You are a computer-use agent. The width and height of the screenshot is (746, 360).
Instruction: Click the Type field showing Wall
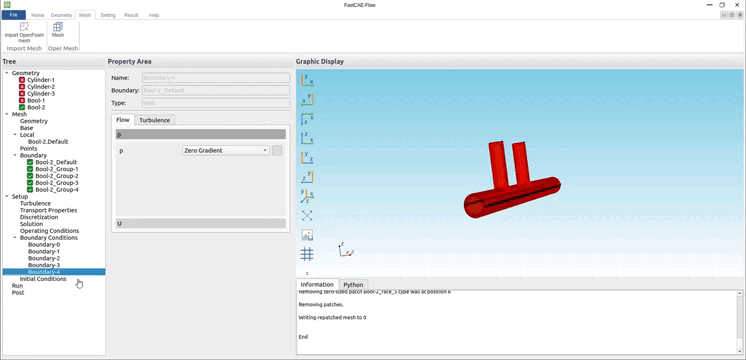pyautogui.click(x=216, y=103)
